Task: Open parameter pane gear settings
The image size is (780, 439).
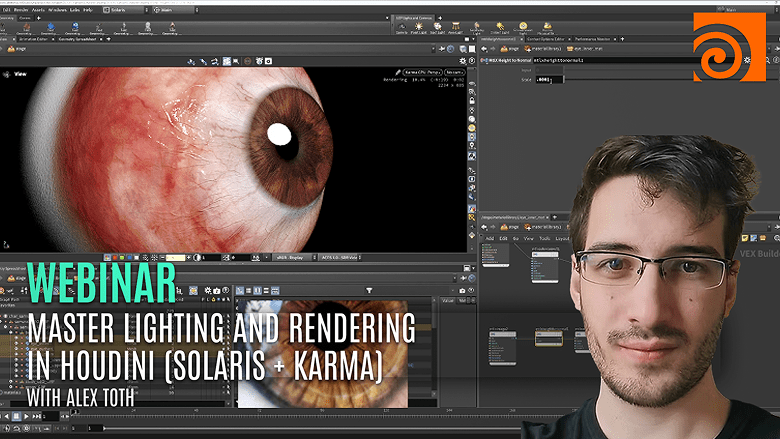Action: pyautogui.click(x=747, y=60)
